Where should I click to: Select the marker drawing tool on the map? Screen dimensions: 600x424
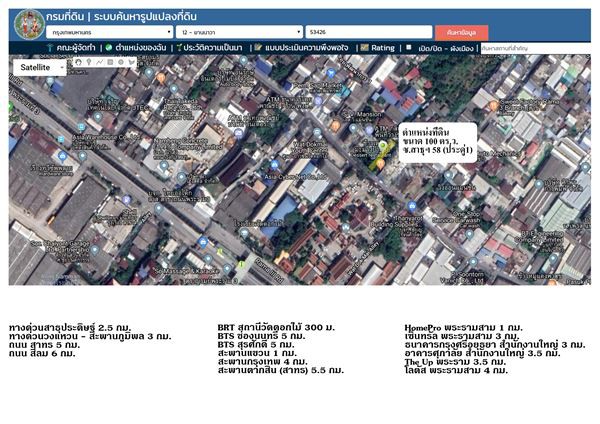click(x=89, y=62)
